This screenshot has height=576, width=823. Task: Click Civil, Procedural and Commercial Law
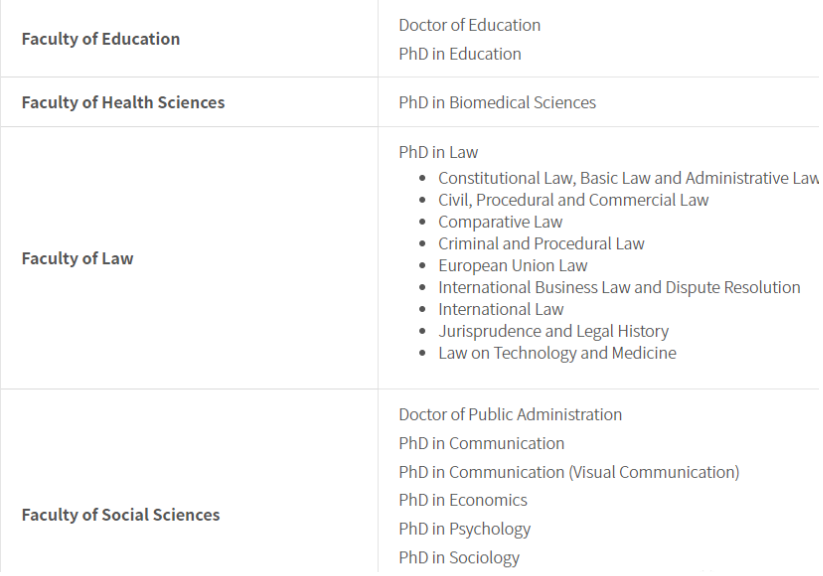573,200
